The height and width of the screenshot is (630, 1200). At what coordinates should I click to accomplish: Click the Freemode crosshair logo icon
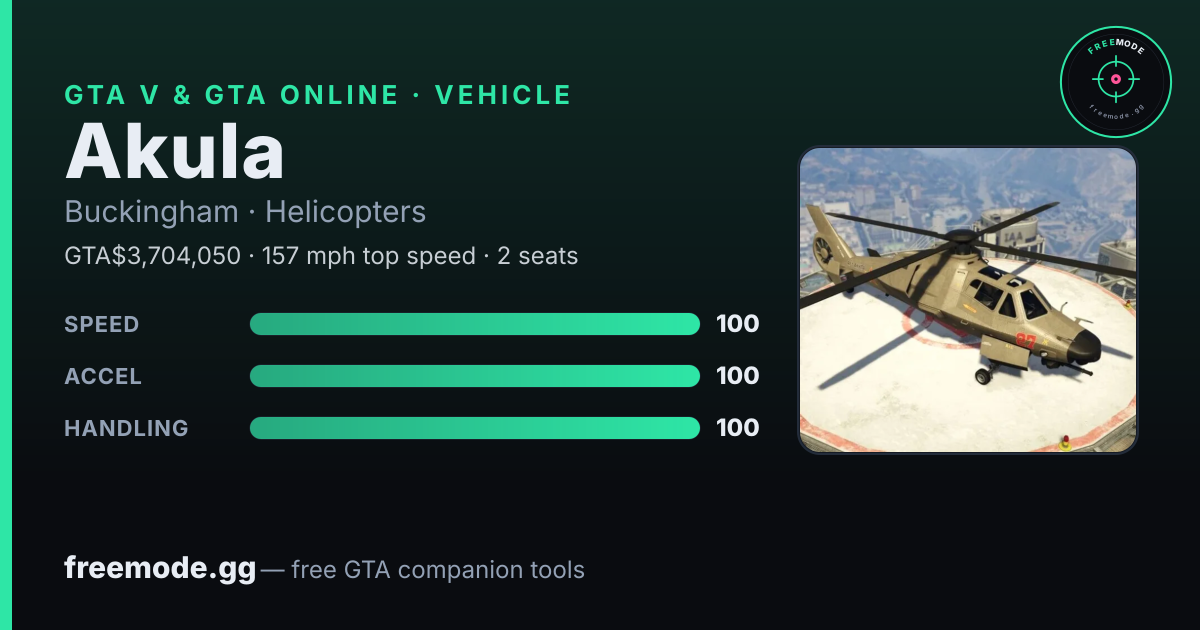1116,81
